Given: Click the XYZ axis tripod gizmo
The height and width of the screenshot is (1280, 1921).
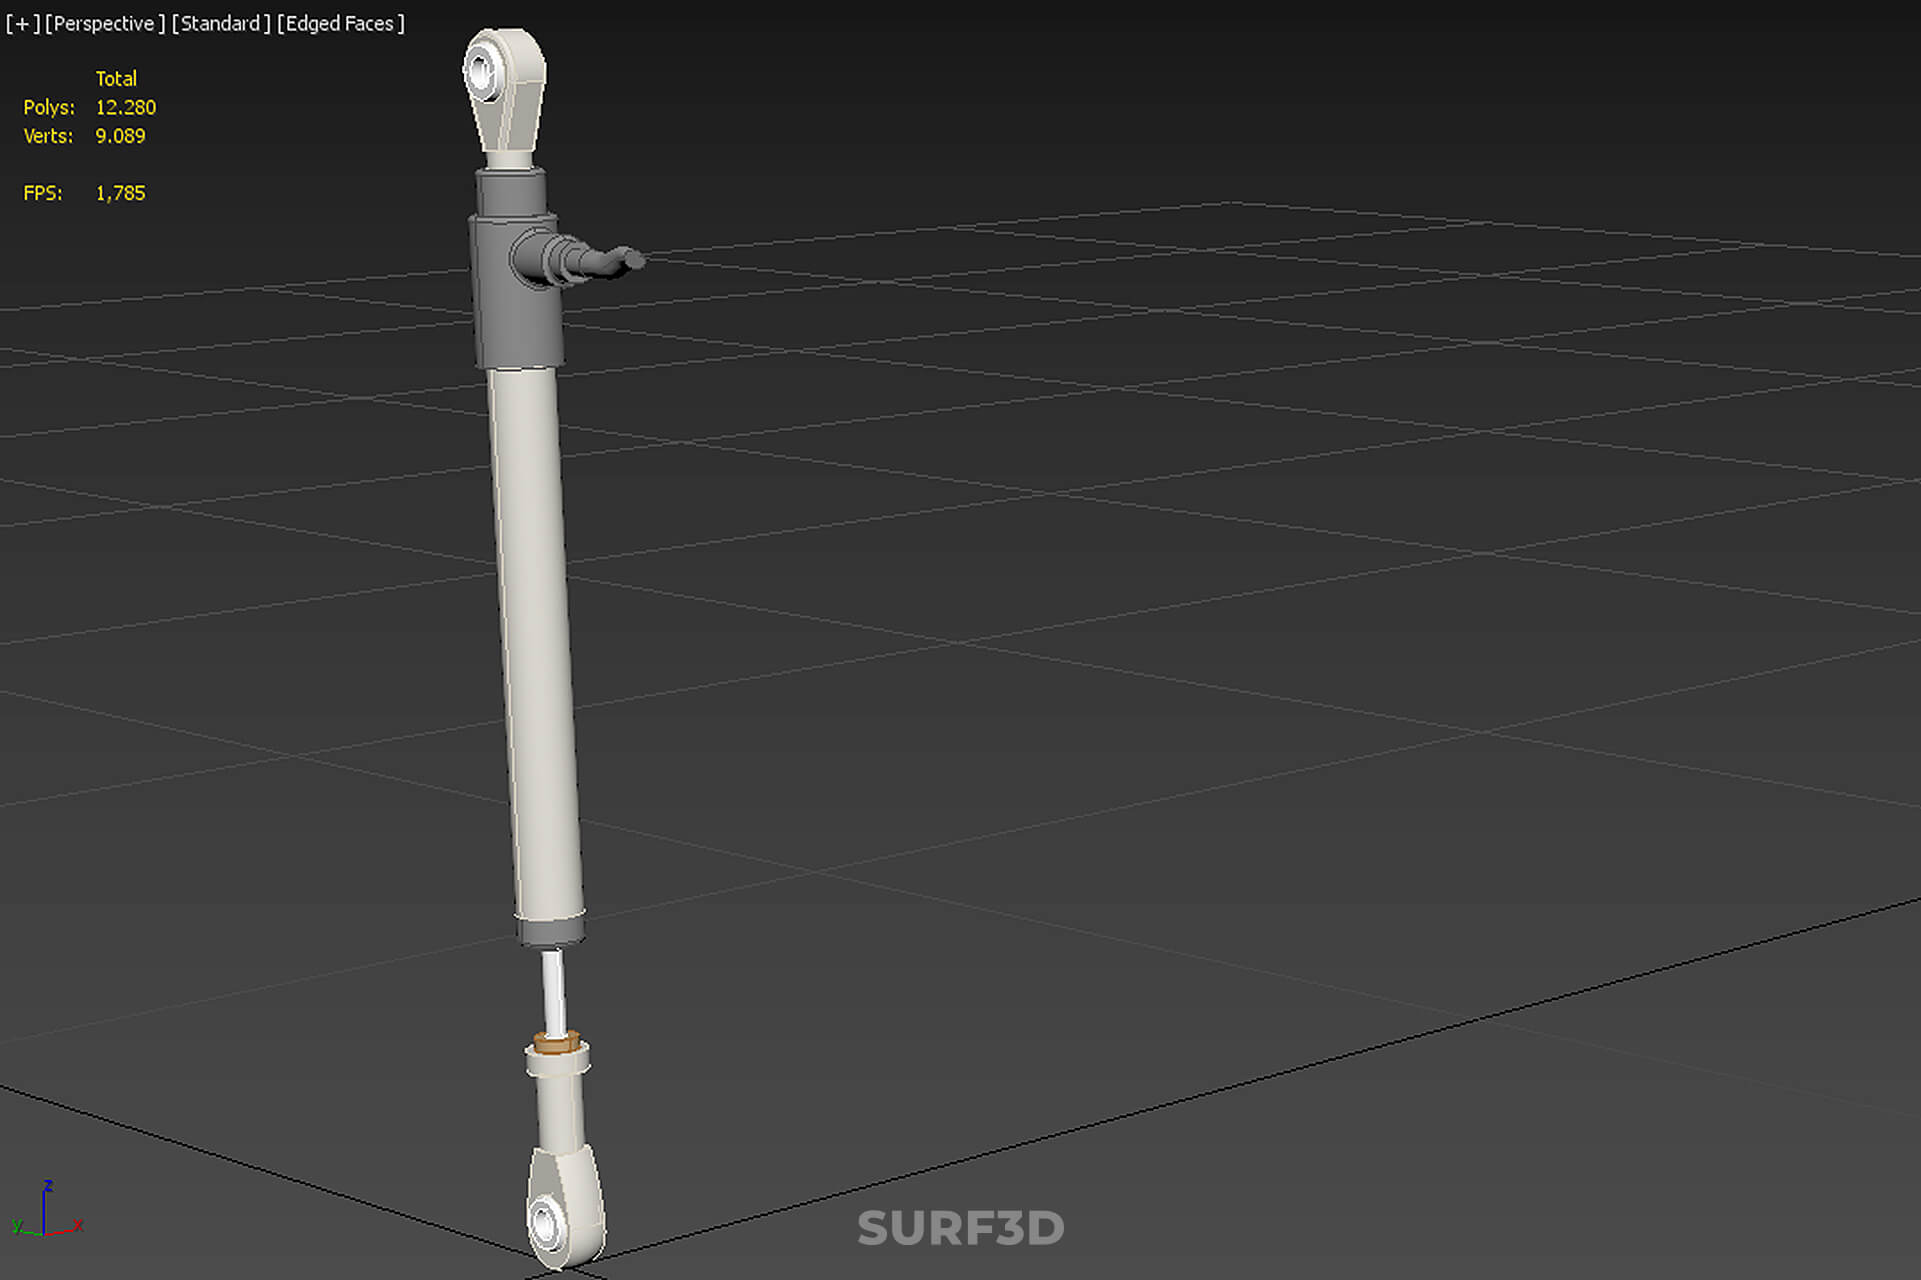Looking at the screenshot, I should [x=47, y=1211].
